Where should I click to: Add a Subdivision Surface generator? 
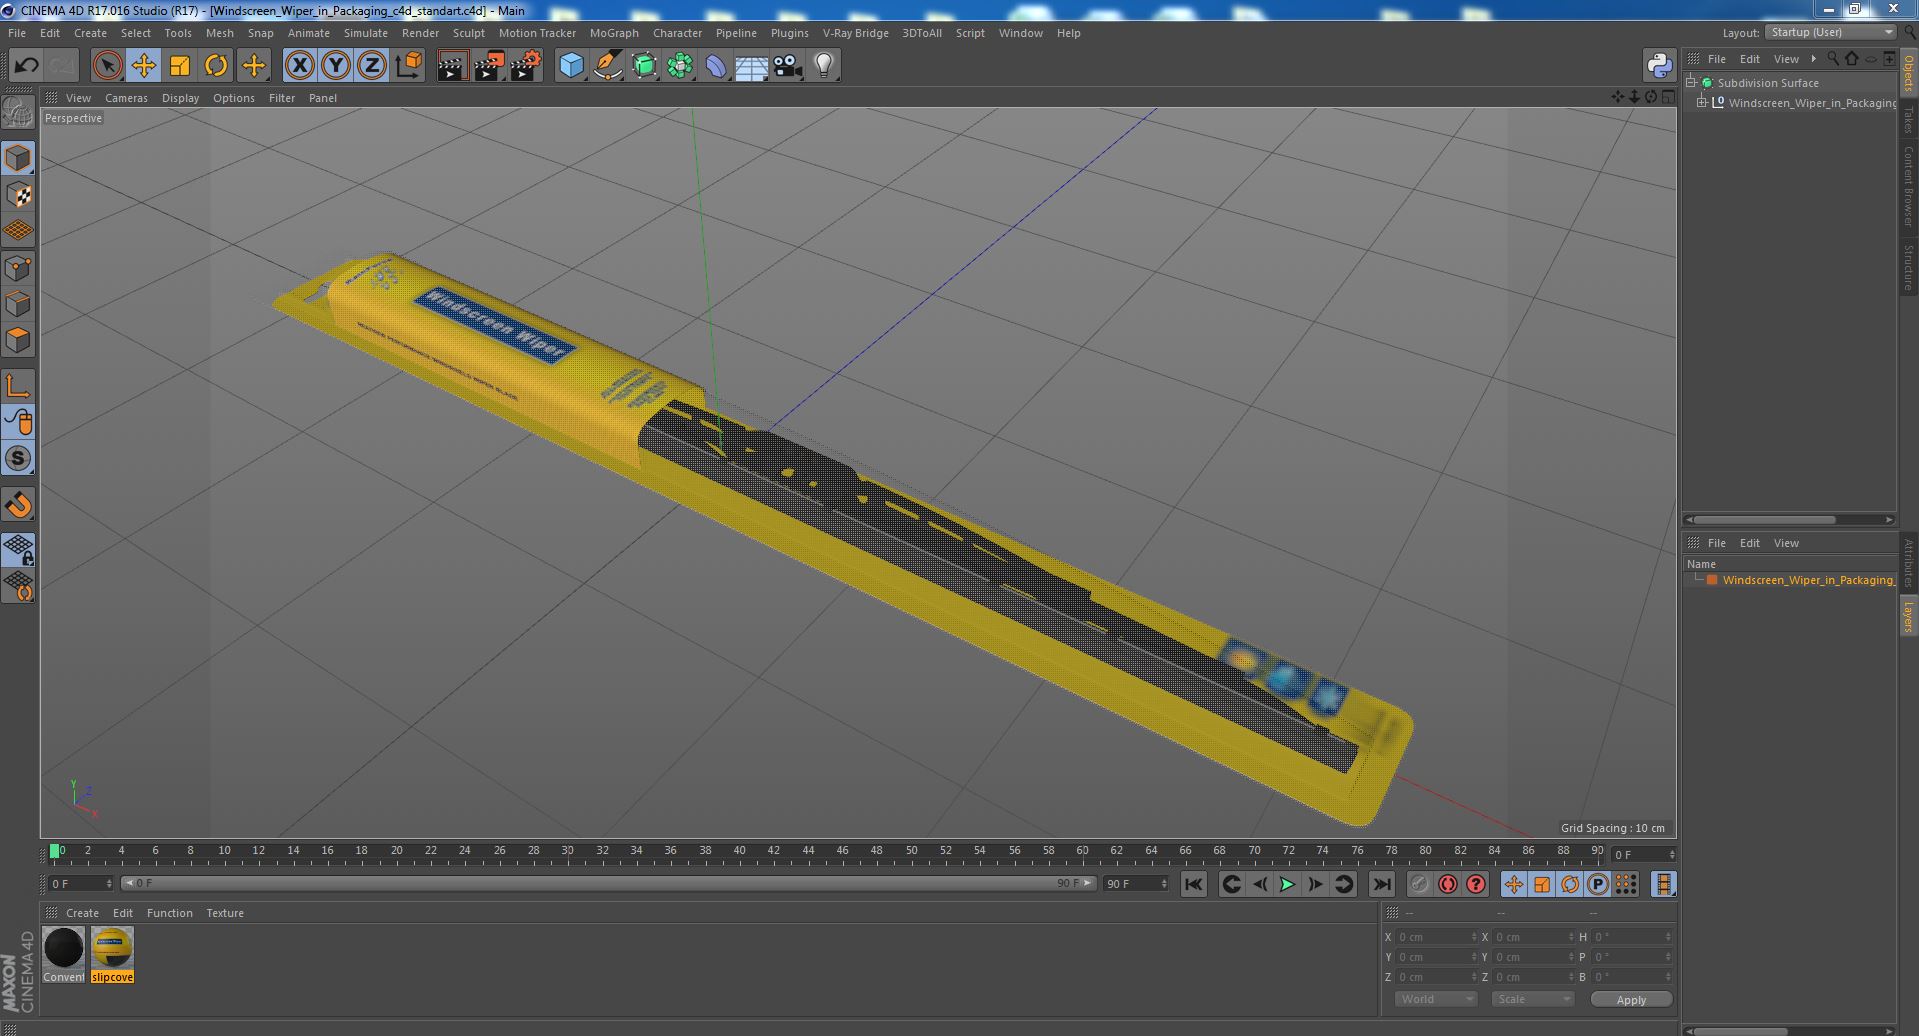644,66
